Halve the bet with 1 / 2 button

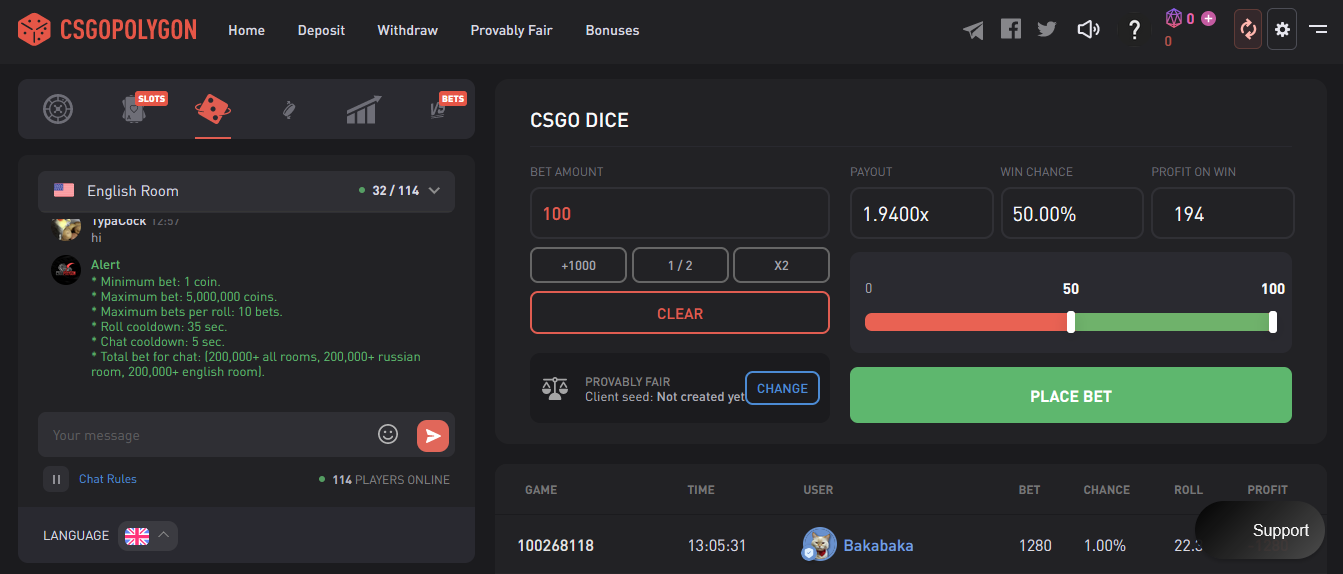[680, 265]
